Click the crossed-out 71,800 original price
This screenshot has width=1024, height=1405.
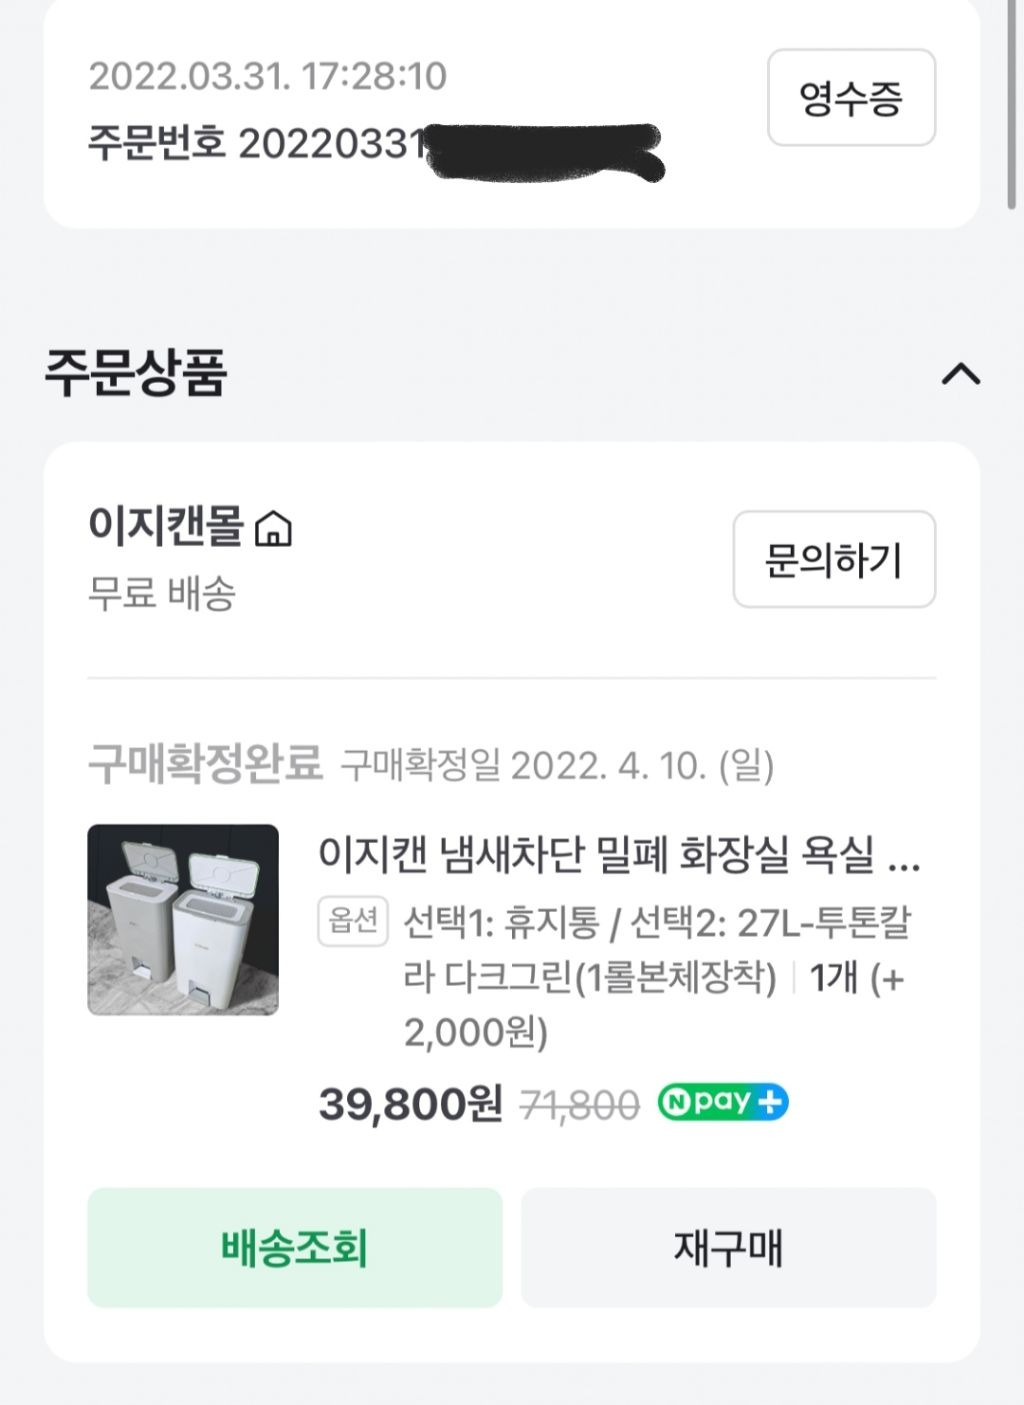pyautogui.click(x=580, y=1105)
